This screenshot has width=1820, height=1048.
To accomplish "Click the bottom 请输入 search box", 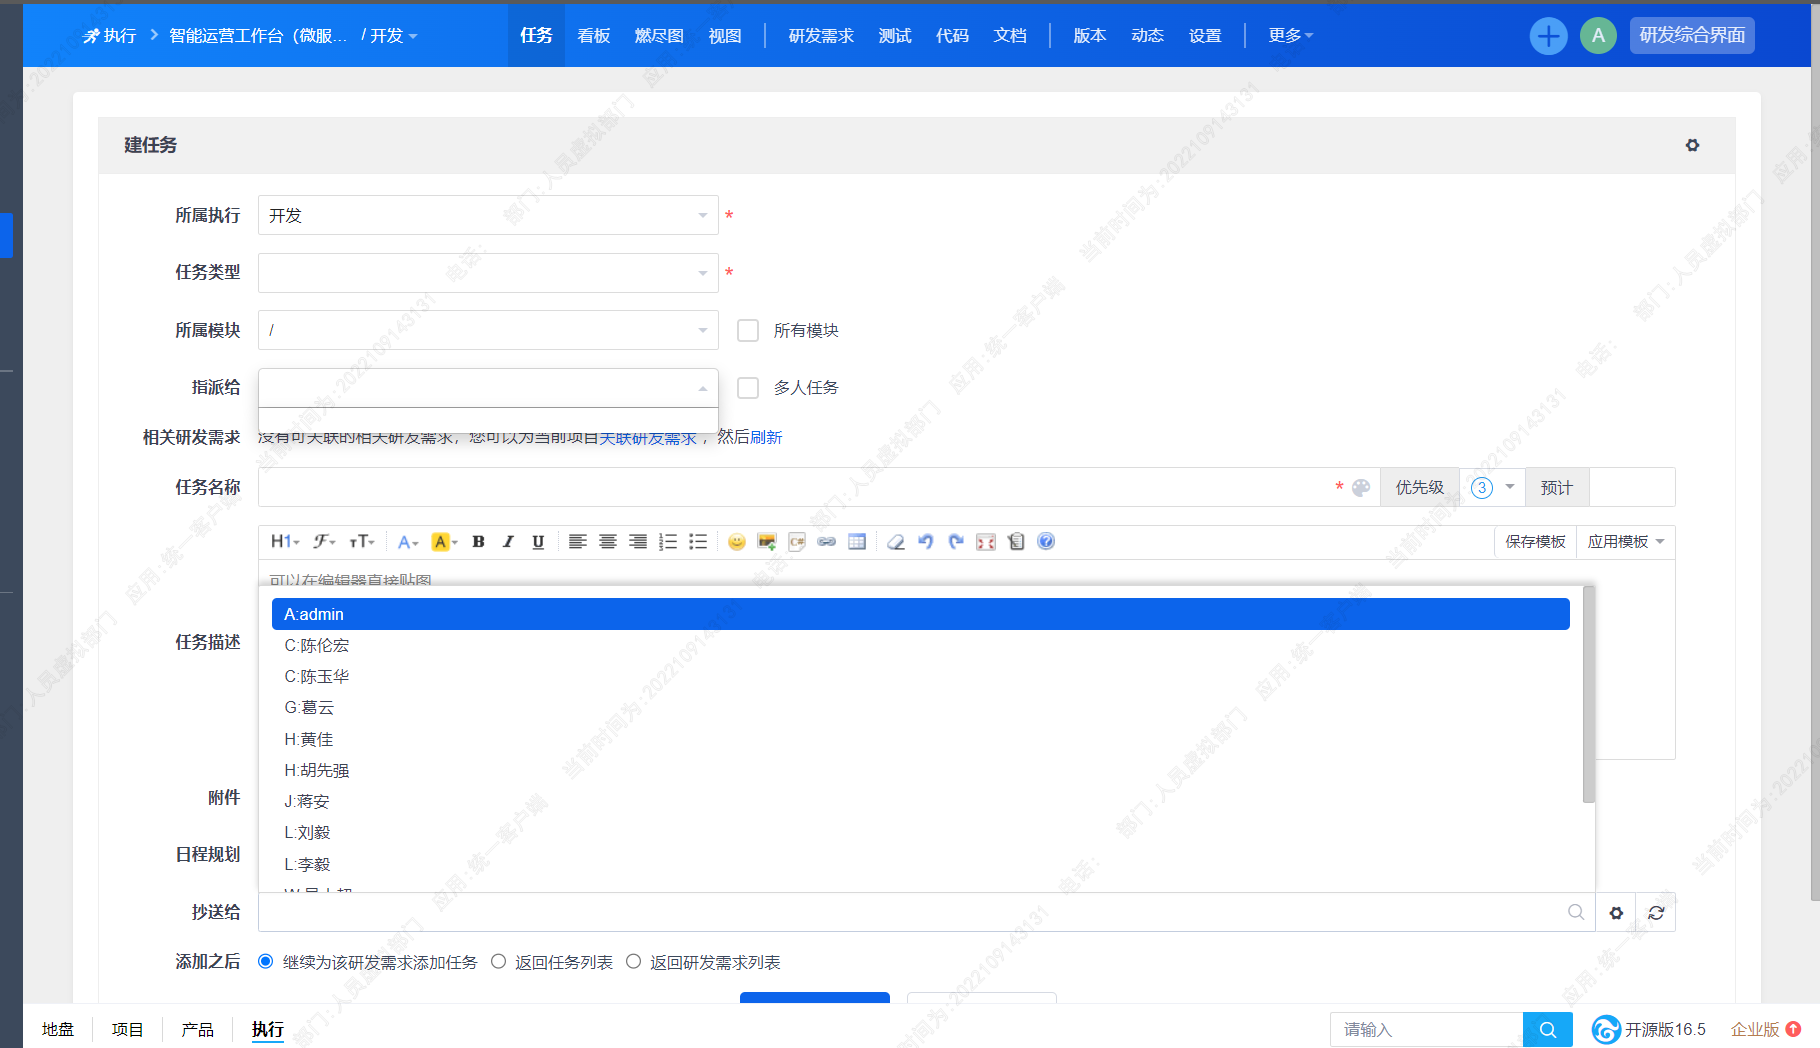I will pos(1426,1029).
